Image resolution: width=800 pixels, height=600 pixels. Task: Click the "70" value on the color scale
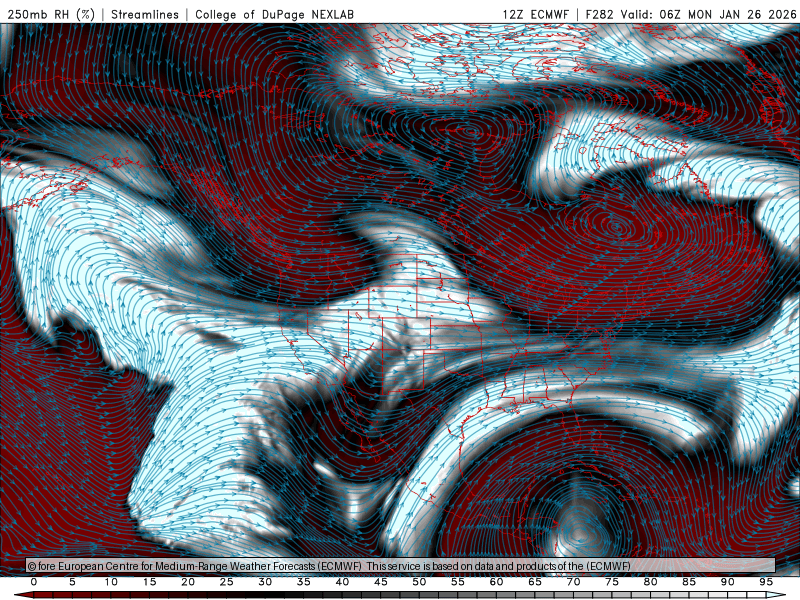[573, 582]
